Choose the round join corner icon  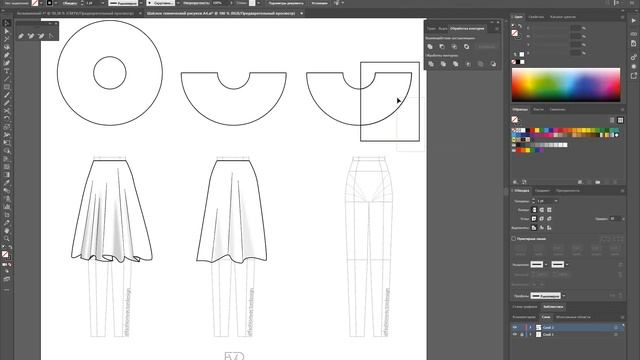coord(542,219)
